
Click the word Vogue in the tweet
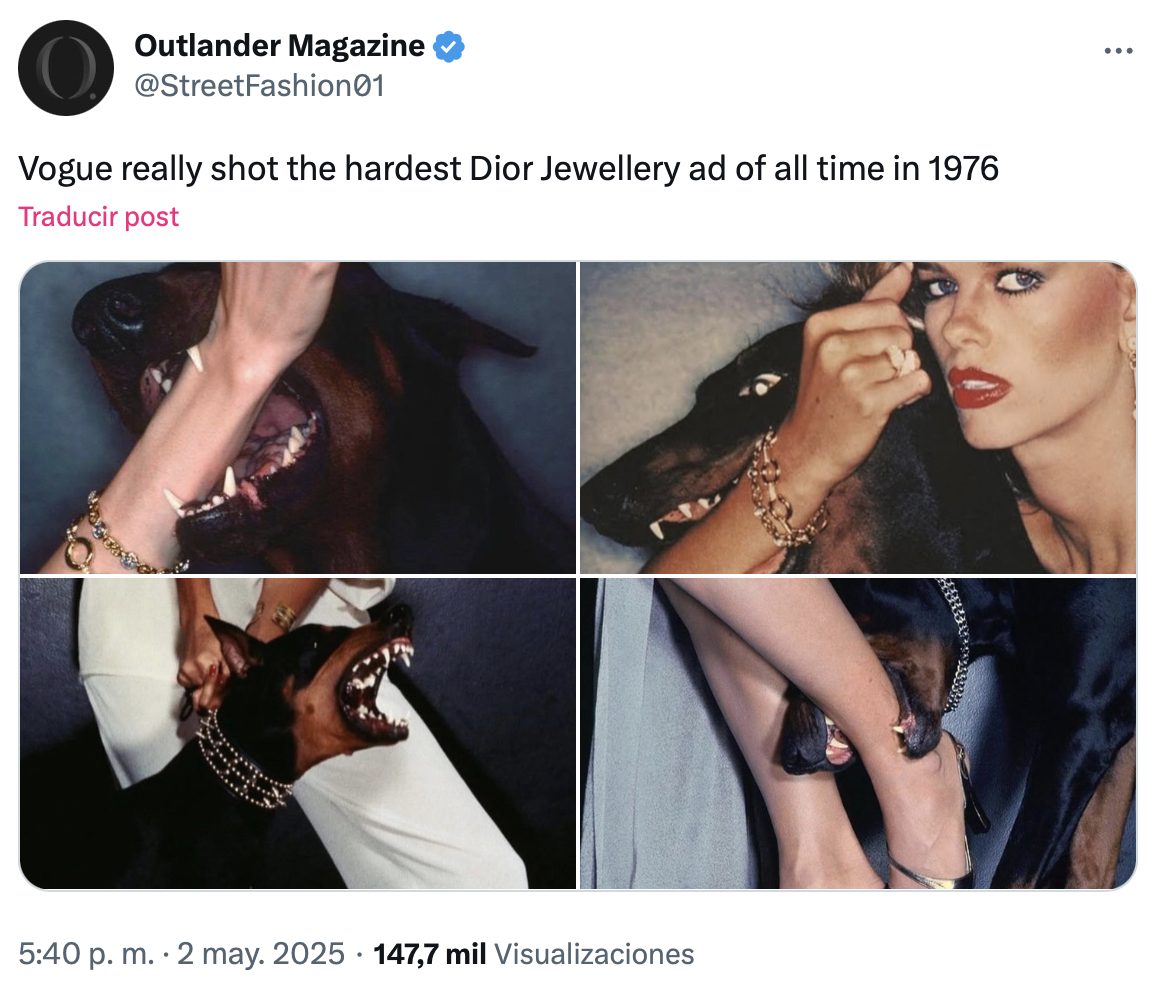coord(65,169)
